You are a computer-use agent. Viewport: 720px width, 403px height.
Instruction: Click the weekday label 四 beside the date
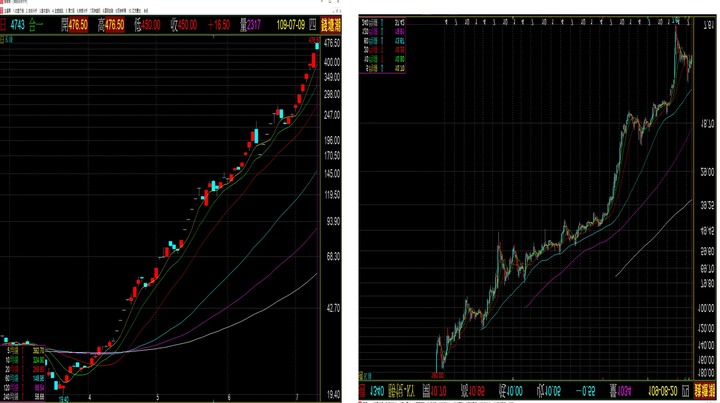[x=312, y=25]
